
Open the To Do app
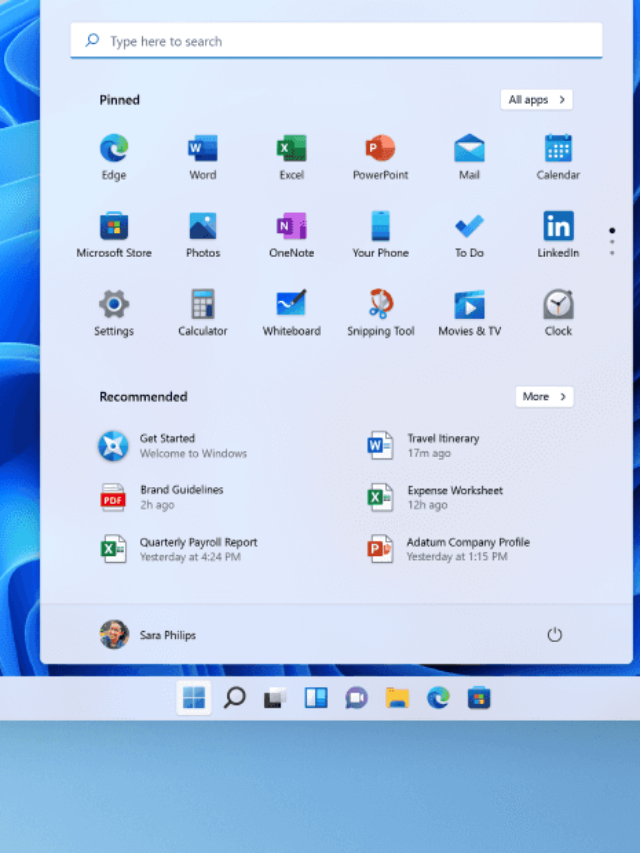click(x=469, y=227)
